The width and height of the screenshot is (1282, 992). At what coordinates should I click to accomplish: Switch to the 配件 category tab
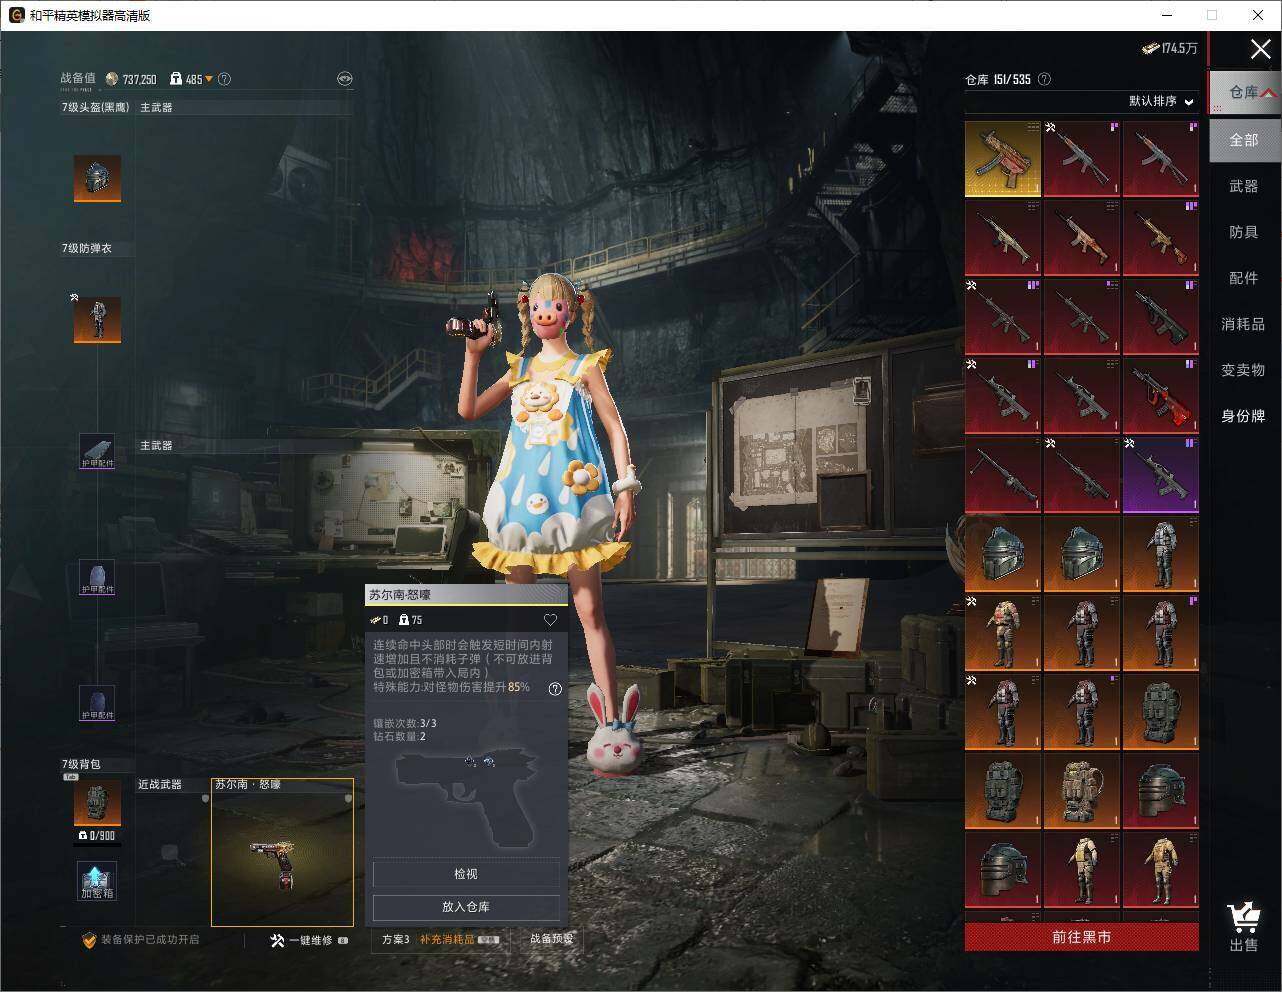point(1244,278)
